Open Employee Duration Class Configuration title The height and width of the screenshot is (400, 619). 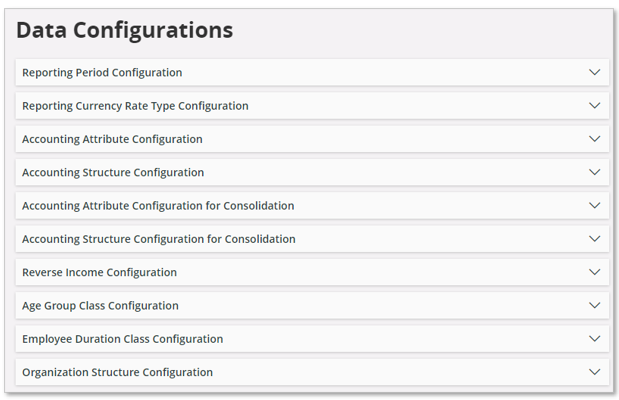122,339
